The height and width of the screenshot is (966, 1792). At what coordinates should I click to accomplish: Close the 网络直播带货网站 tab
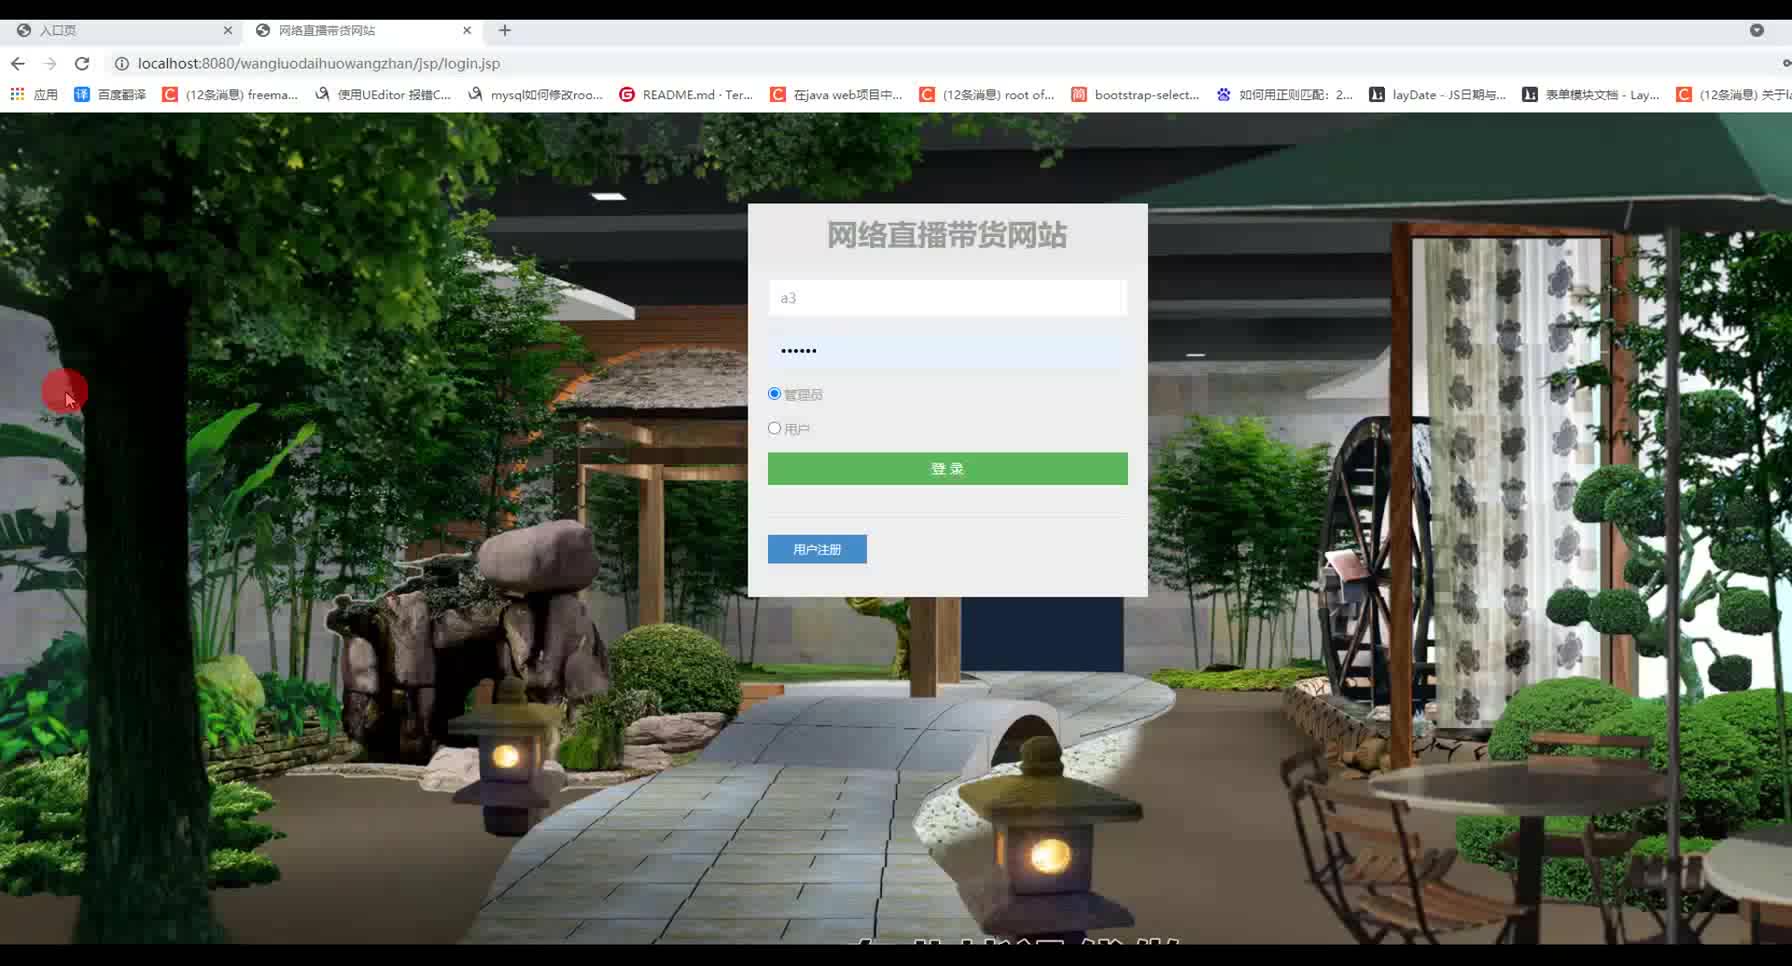pyautogui.click(x=467, y=30)
